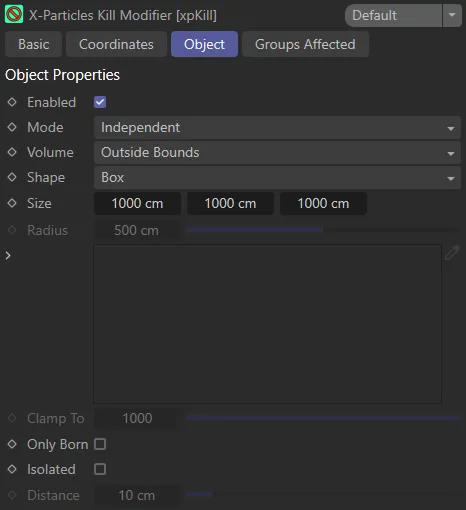Select the Object tab
The height and width of the screenshot is (510, 466).
click(x=204, y=44)
